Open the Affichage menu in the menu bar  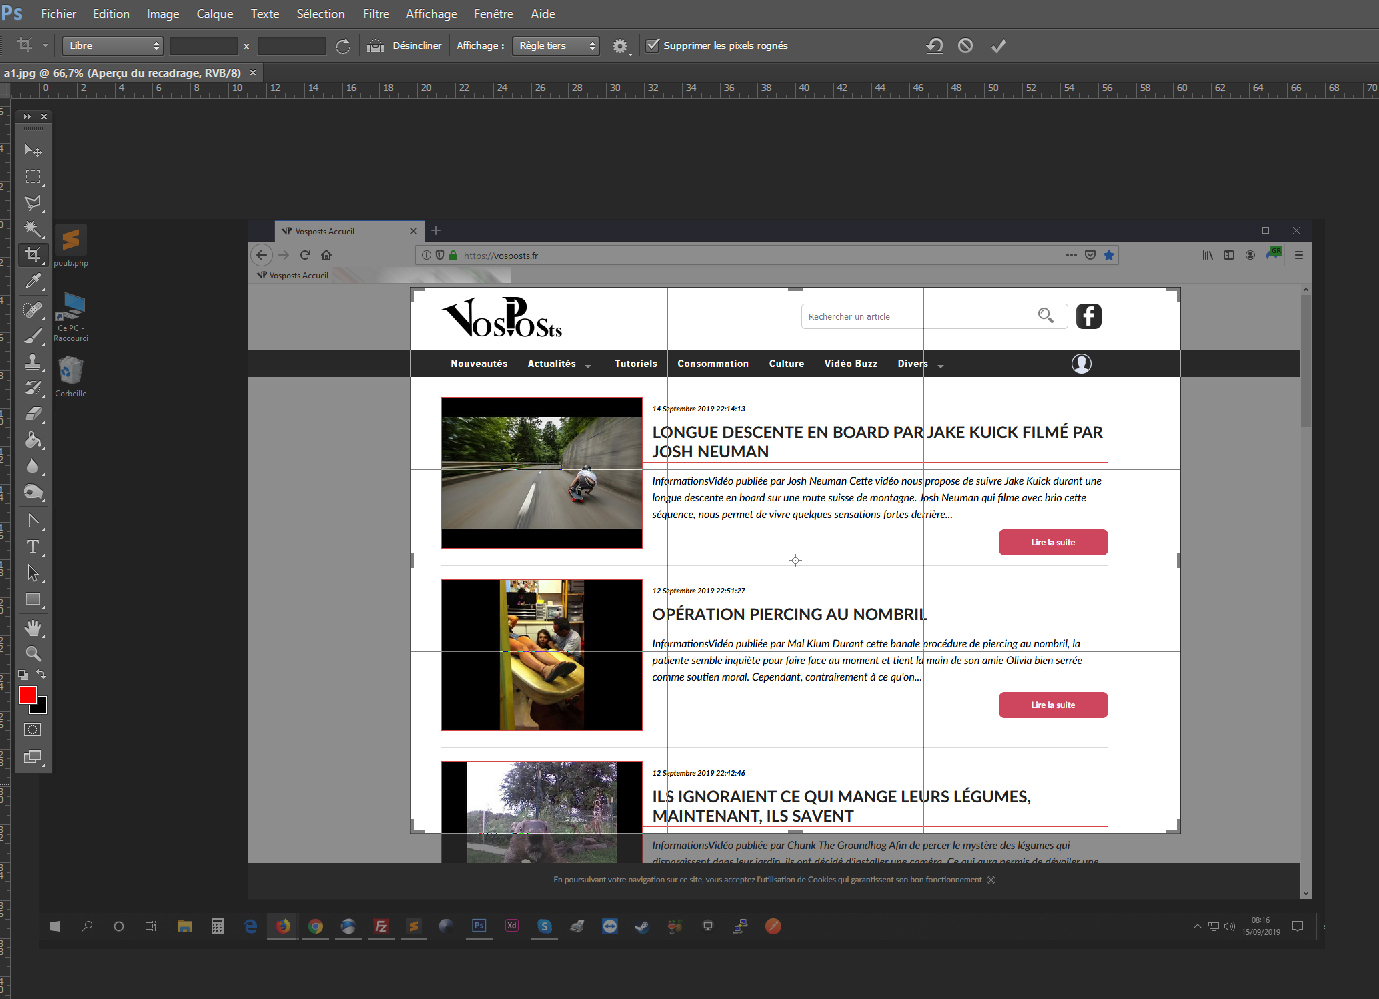pos(431,14)
